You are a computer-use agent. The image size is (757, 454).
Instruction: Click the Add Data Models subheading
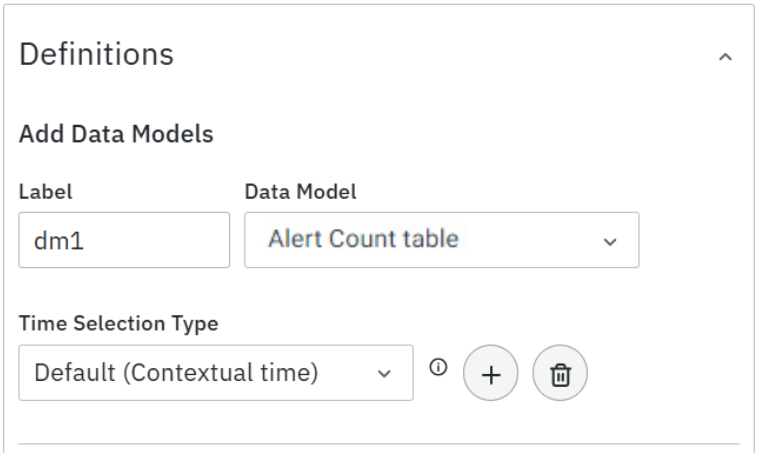pos(116,134)
